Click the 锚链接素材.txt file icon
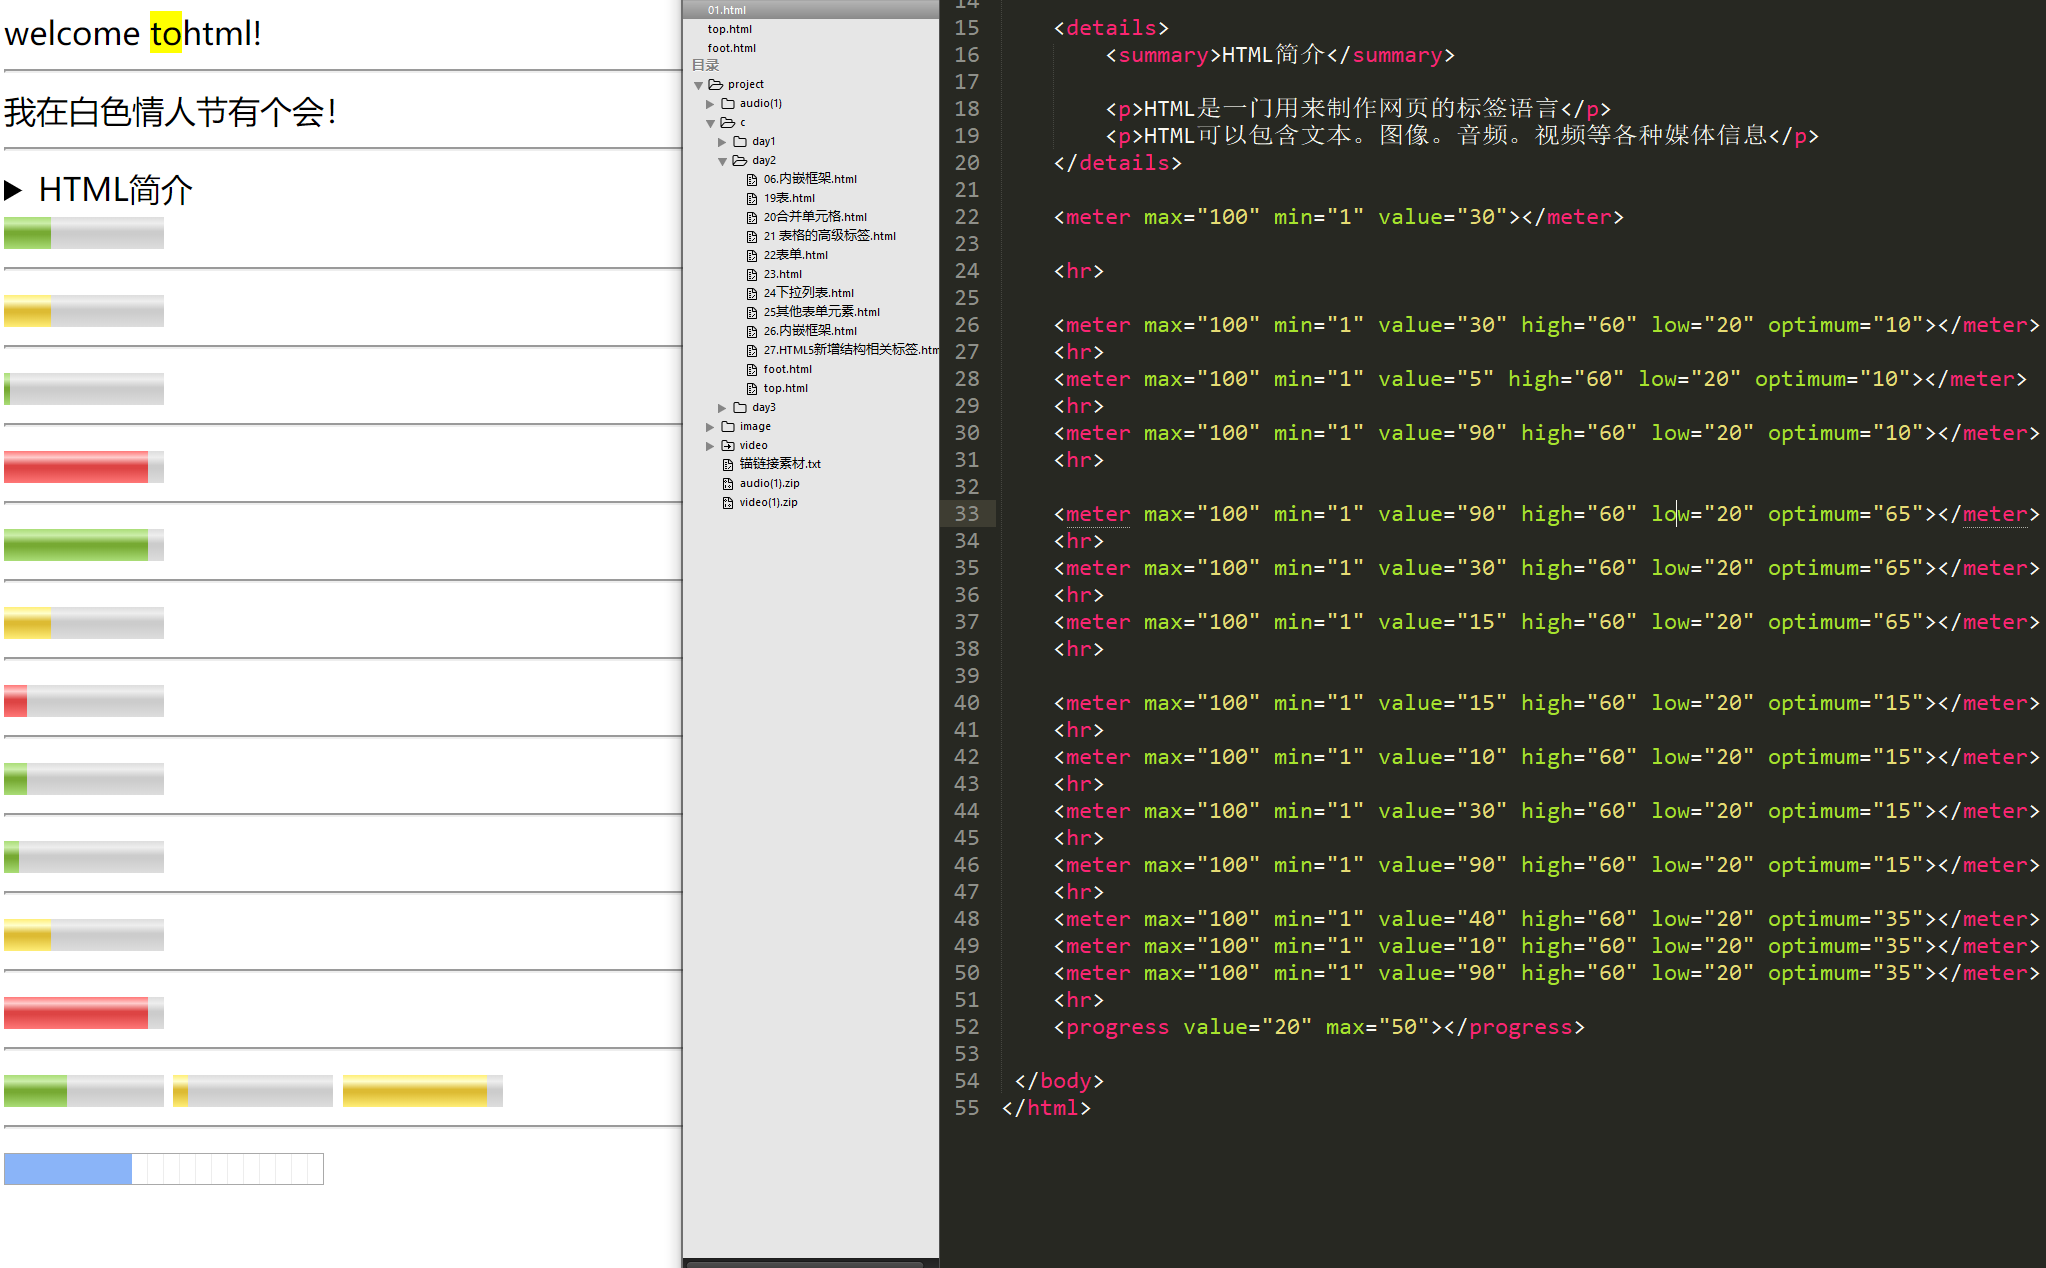2046x1268 pixels. (728, 465)
